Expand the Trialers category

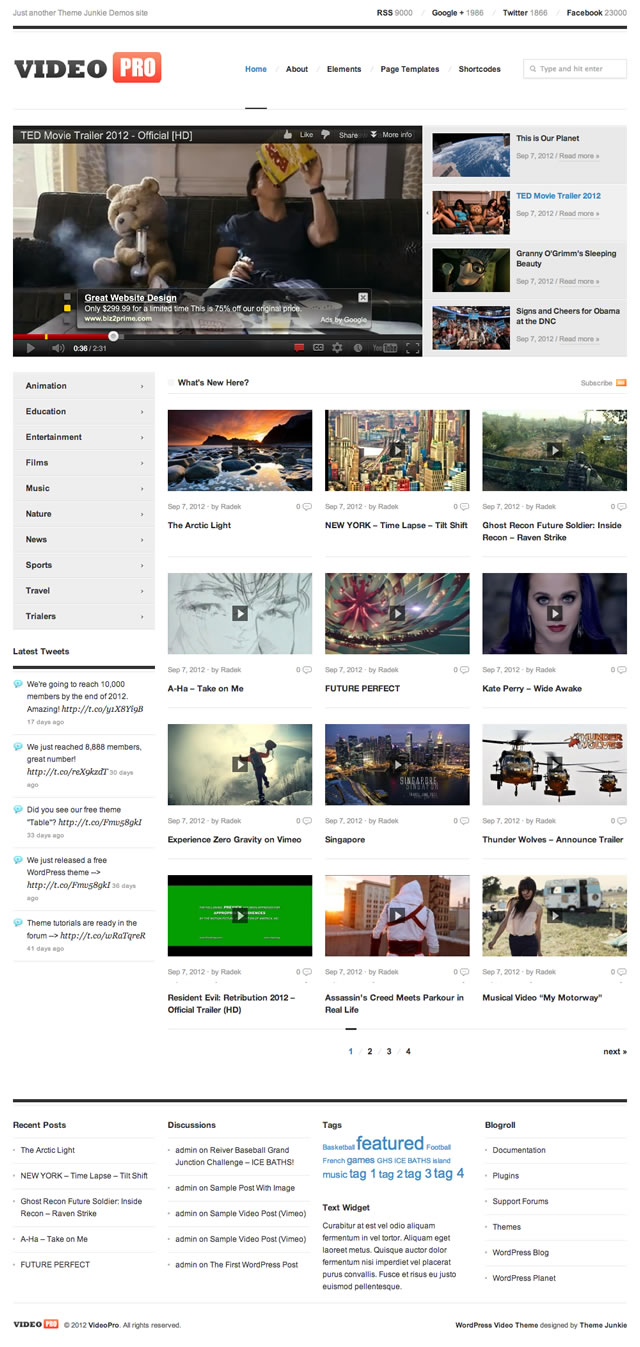click(84, 616)
